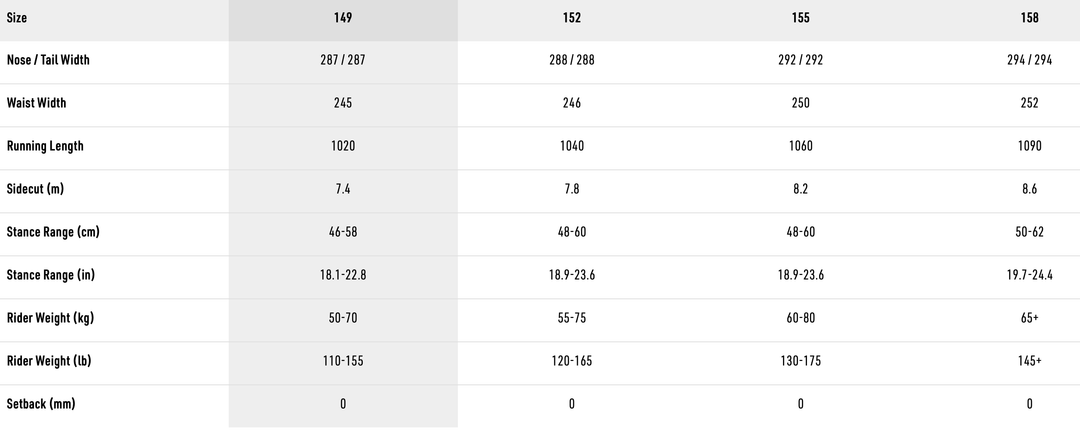This screenshot has height=430, width=1080.
Task: Click the Stance Range (cm) row label
Action: pyautogui.click(x=53, y=232)
